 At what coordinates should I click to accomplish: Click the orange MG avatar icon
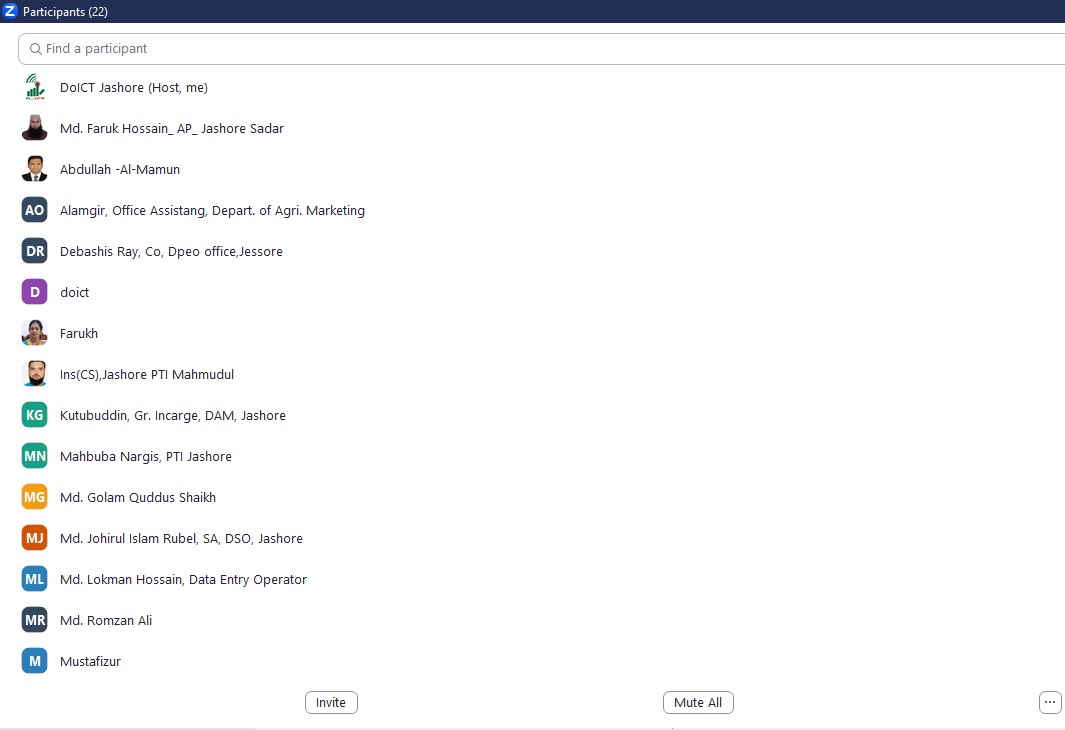tap(35, 497)
